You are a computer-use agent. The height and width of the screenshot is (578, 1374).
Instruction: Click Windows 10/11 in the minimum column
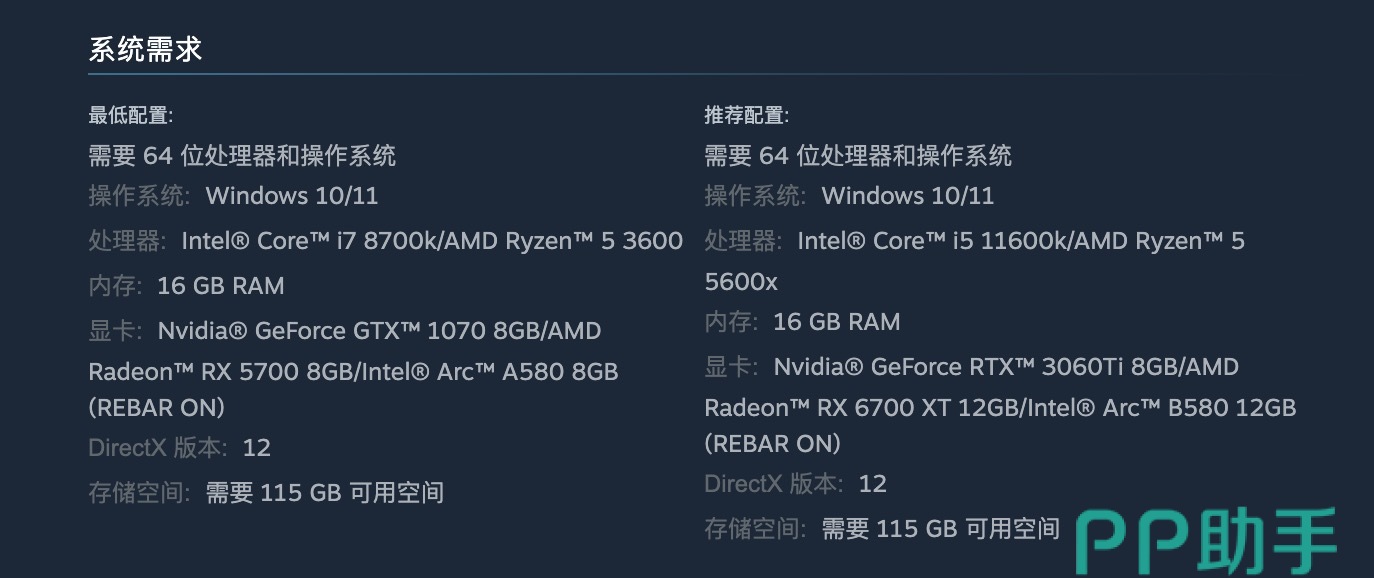(292, 196)
